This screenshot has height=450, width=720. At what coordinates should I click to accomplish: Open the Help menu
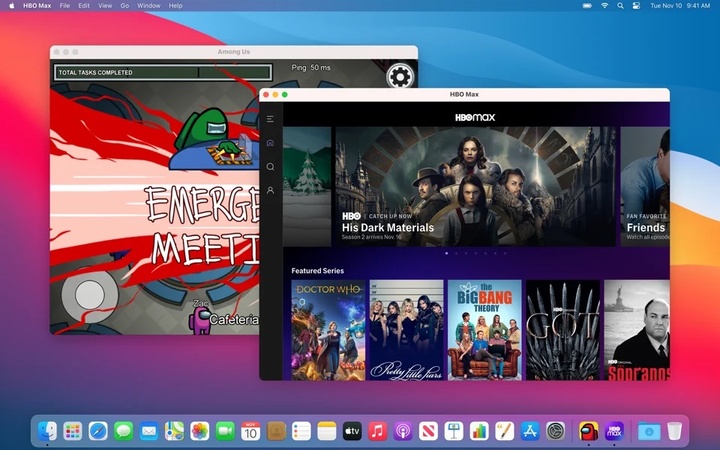coord(175,6)
